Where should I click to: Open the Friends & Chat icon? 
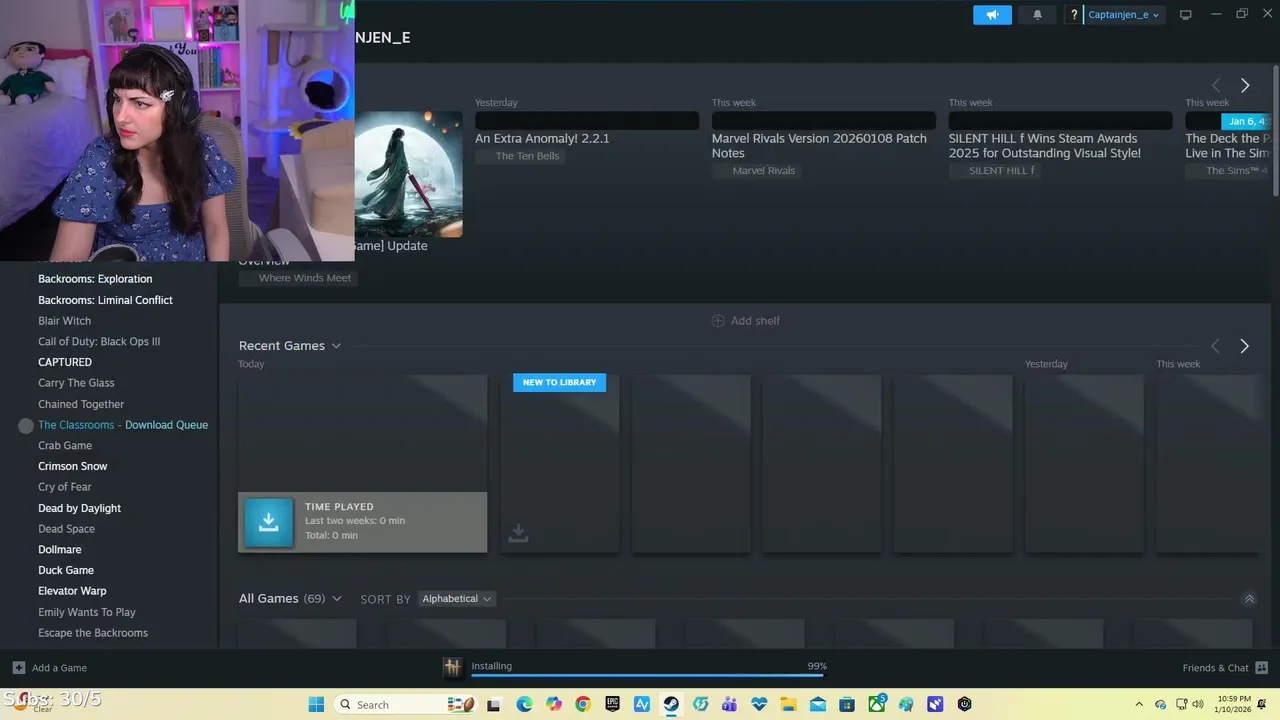click(x=1261, y=667)
